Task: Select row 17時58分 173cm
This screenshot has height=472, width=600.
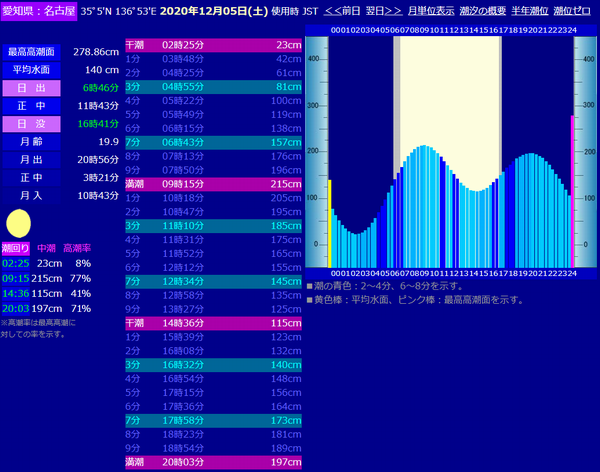Action: pyautogui.click(x=214, y=420)
